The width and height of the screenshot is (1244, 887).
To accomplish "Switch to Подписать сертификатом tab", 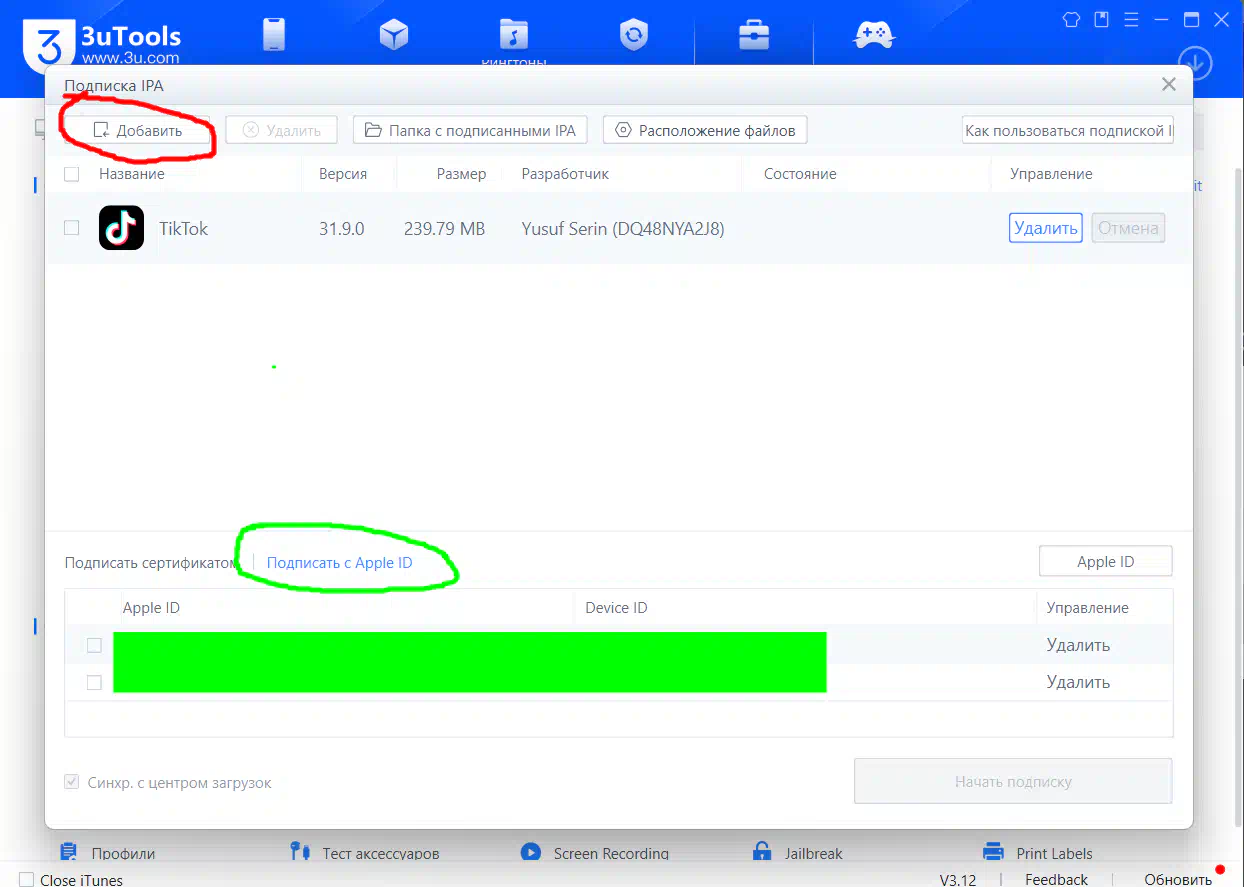I will coord(150,562).
